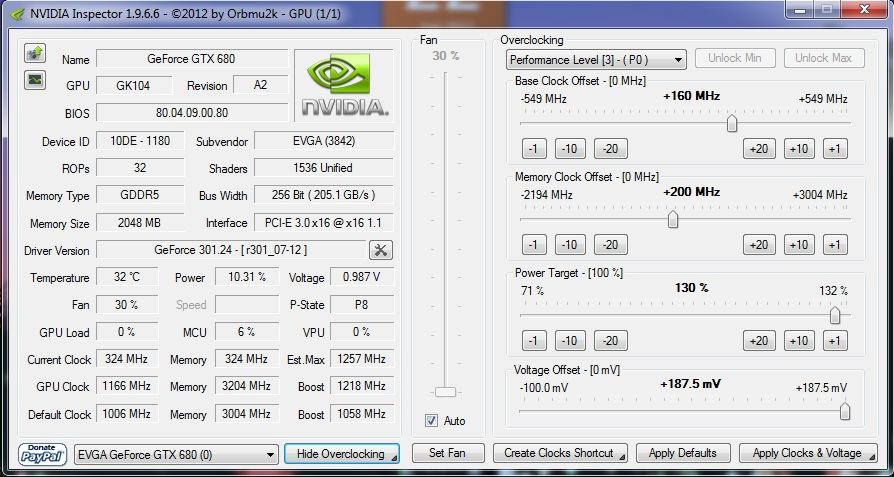Screen dimensions: 894x477
Task: Decrease Power Target by 10
Action: [570, 341]
